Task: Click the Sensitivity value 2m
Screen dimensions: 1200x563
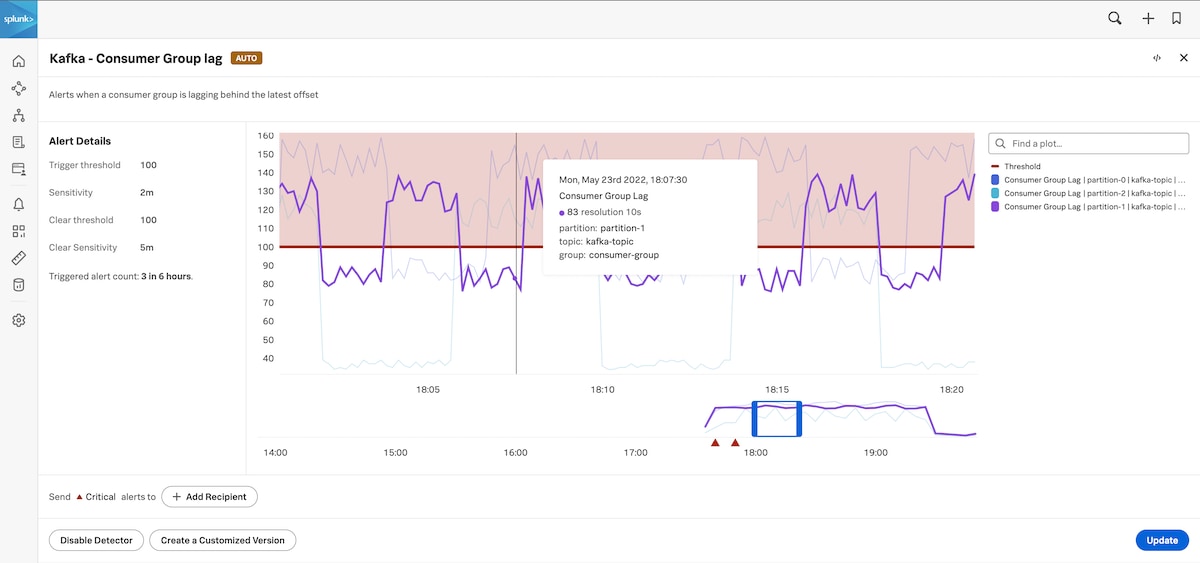Action: click(x=146, y=192)
